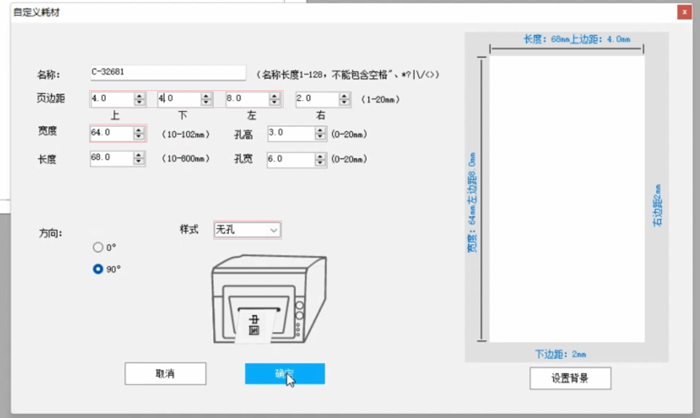
Task: Click the top margin (上) value field
Action: 112,99
